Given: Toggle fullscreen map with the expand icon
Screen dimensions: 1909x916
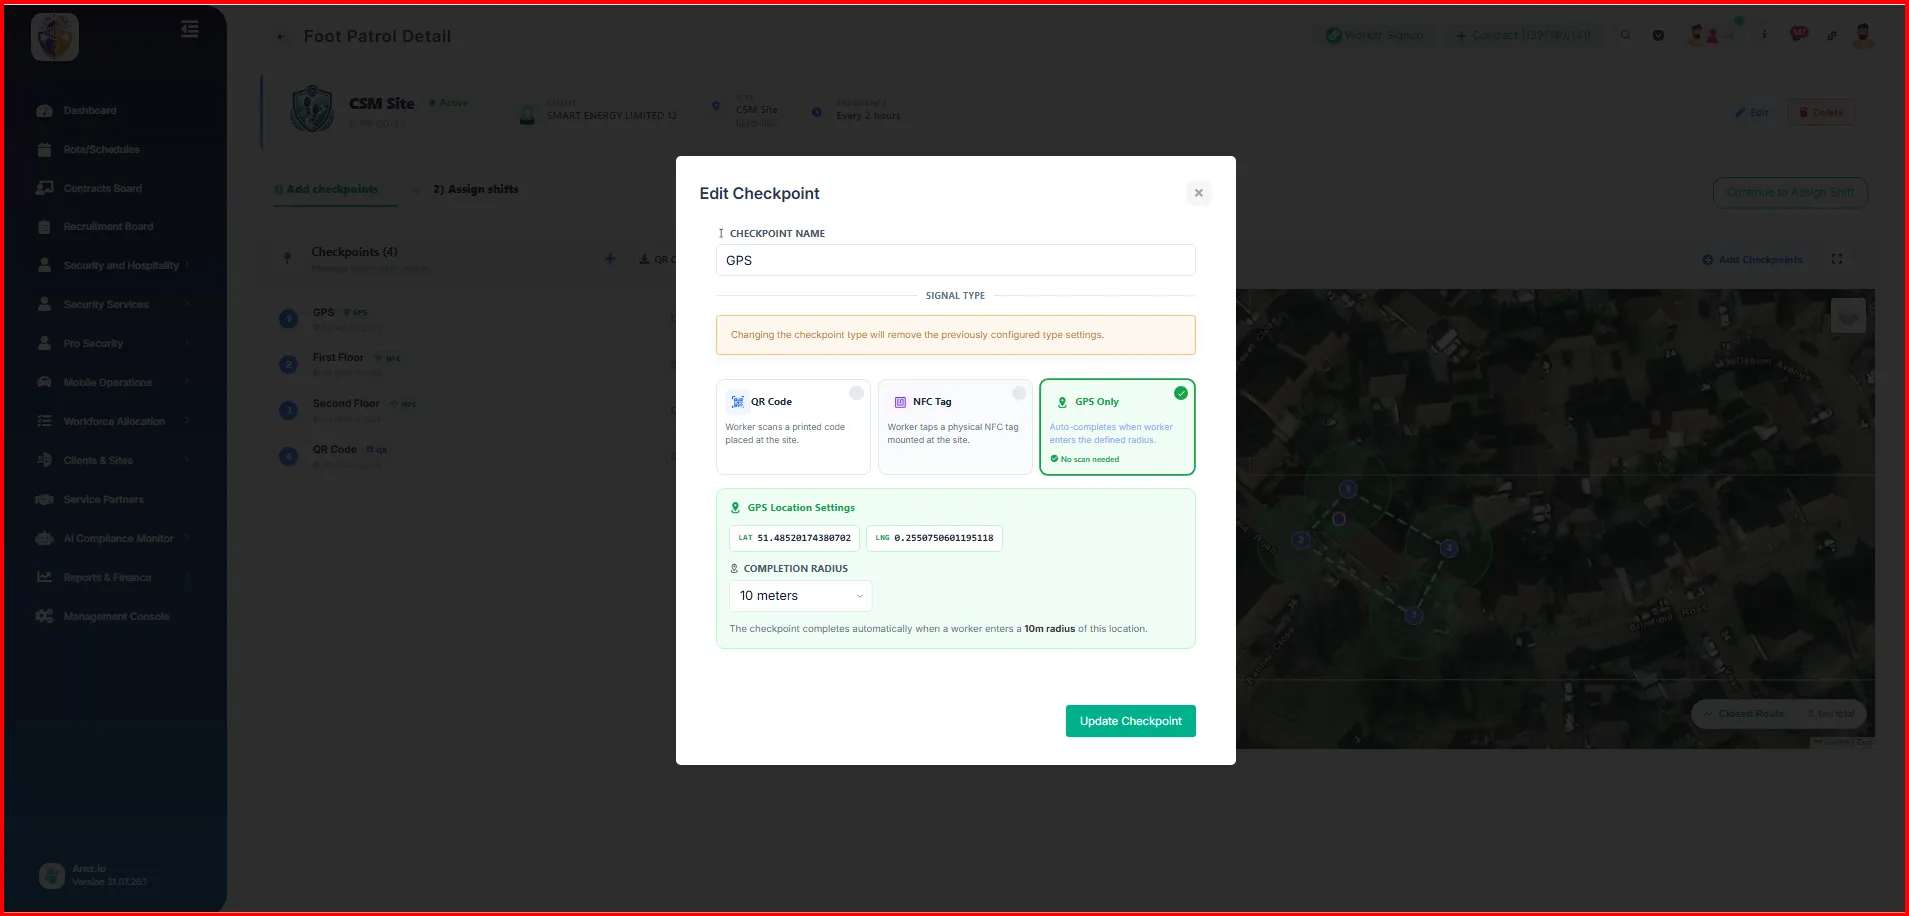Looking at the screenshot, I should 1837,259.
